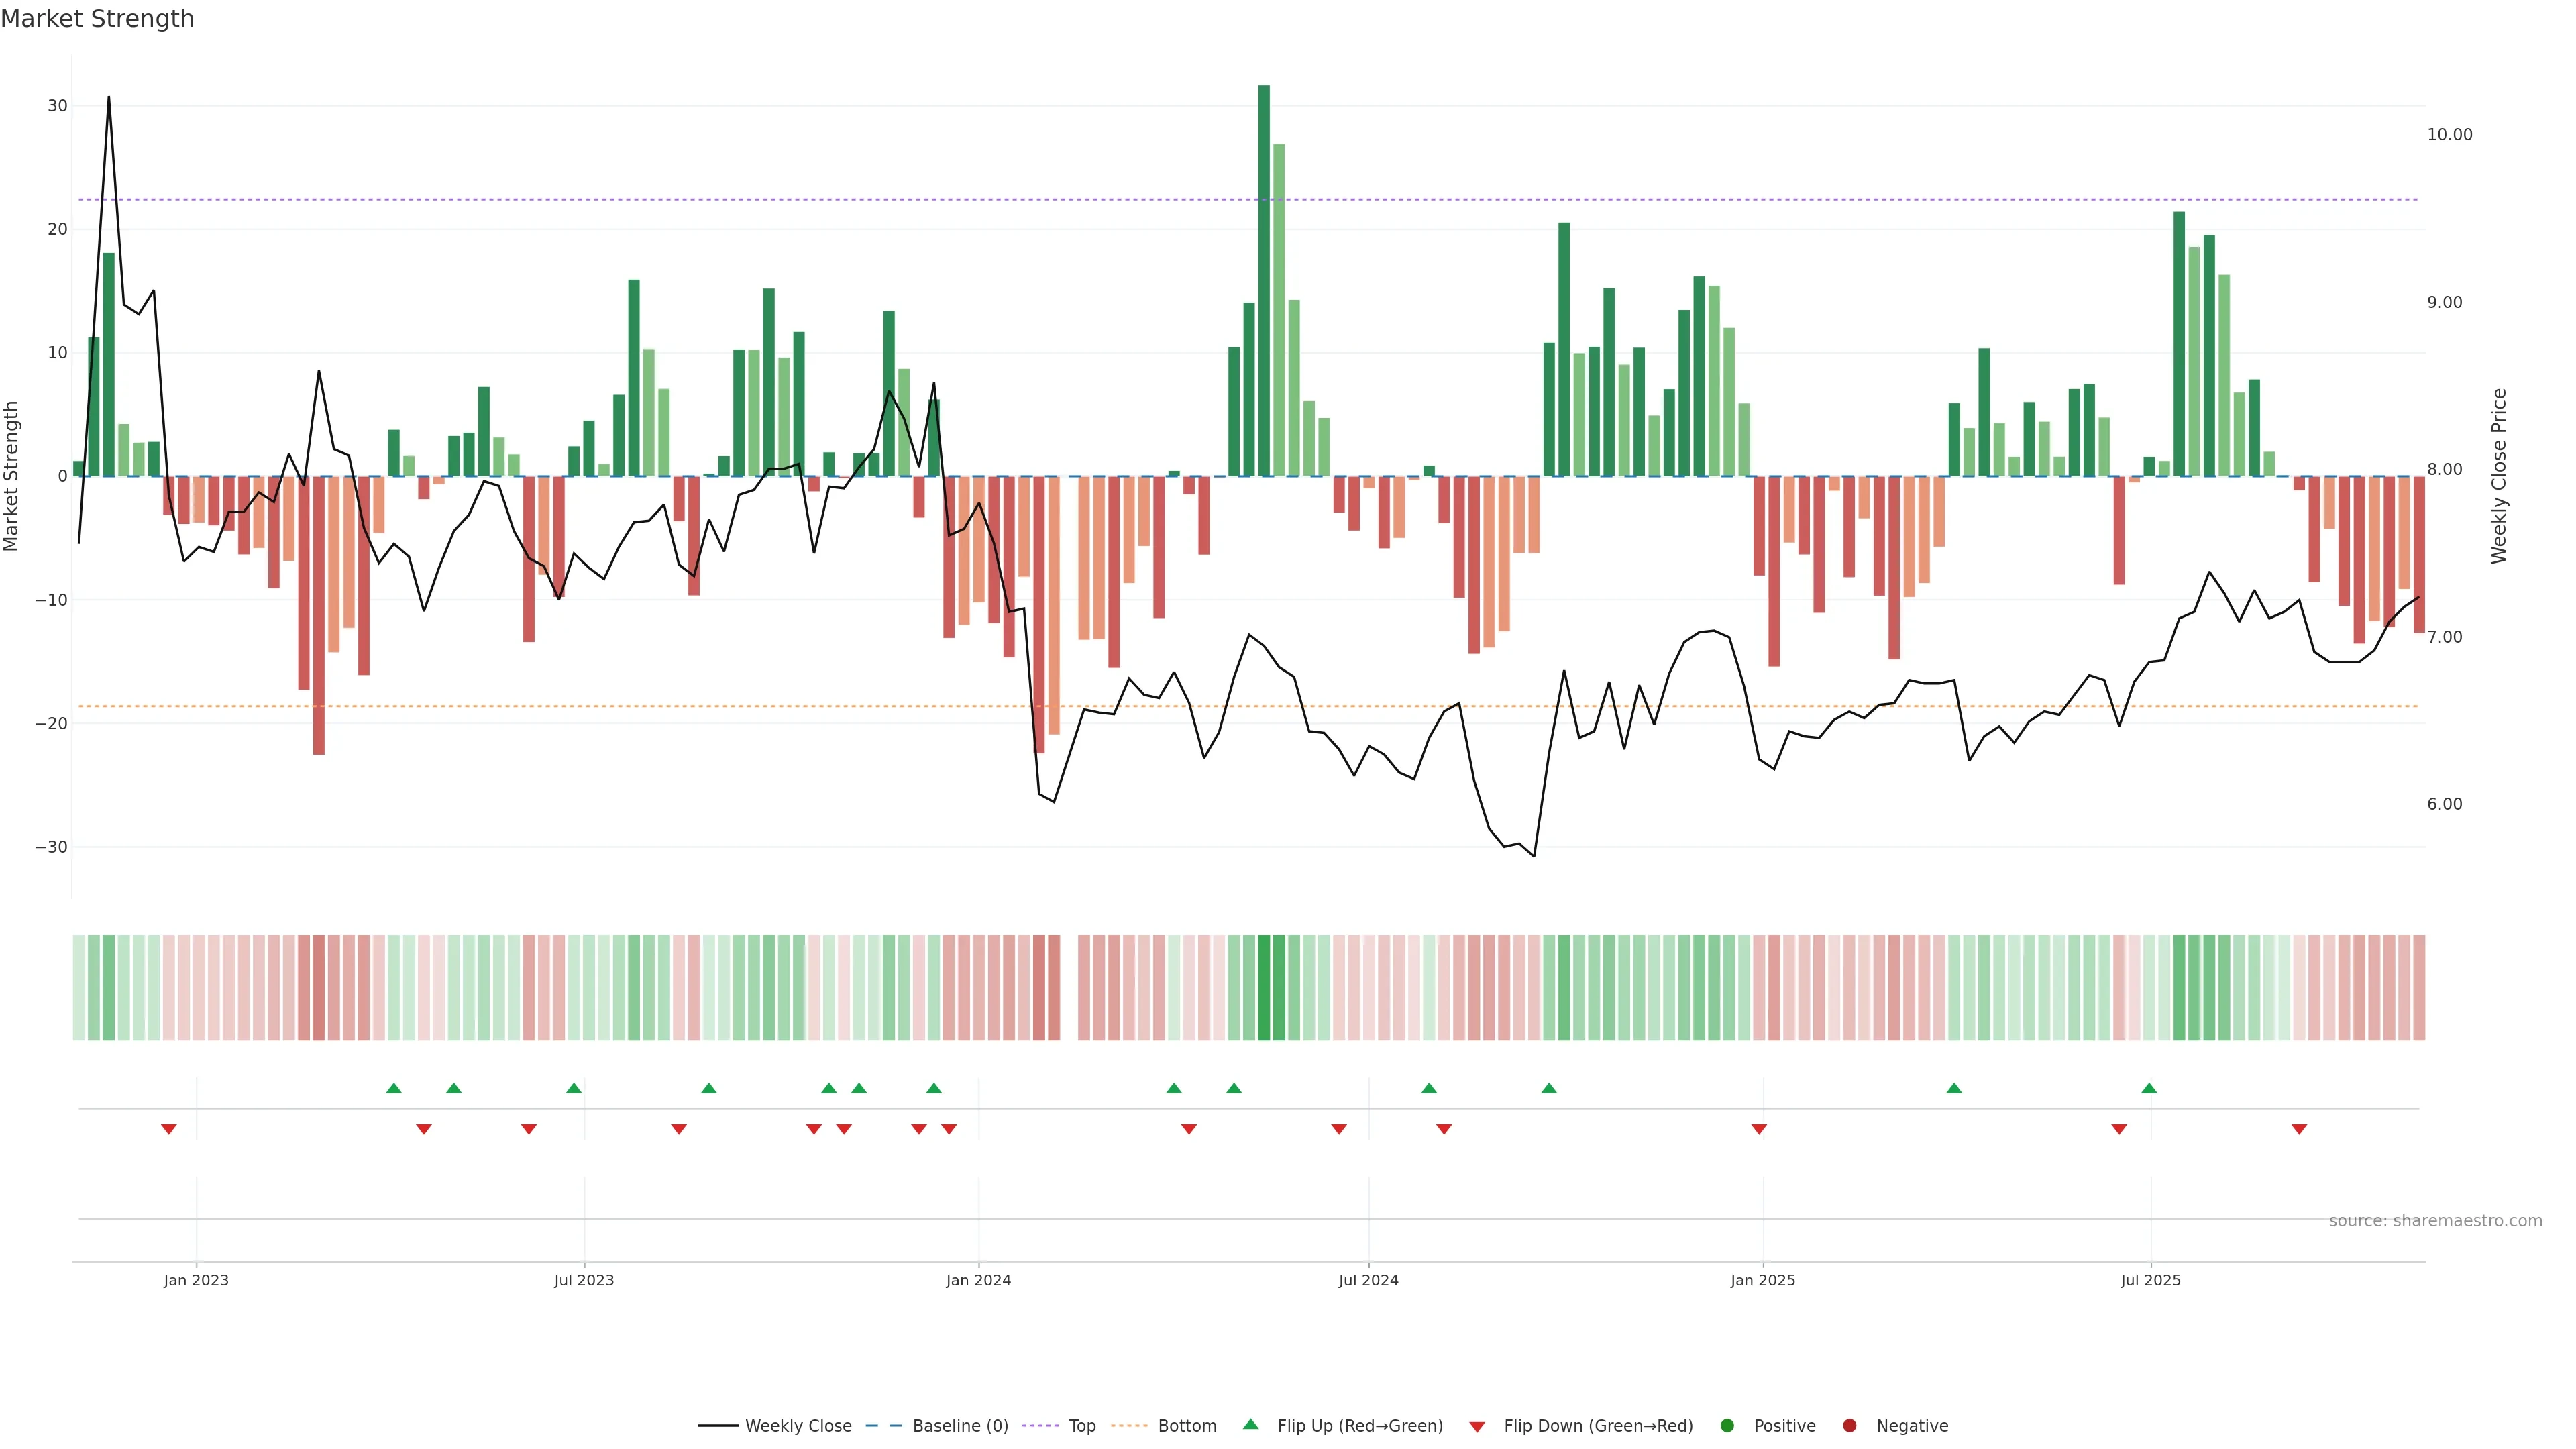Click the first red flip-down marker before Jan 2023
Viewport: 2576px width, 1449px height.
(x=169, y=1129)
